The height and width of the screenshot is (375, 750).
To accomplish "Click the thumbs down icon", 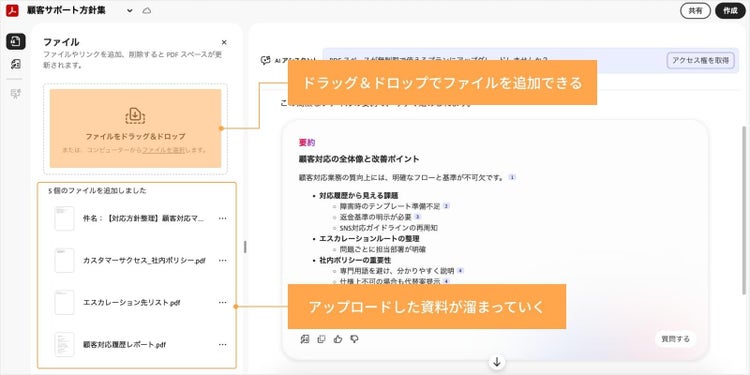I will 354,339.
